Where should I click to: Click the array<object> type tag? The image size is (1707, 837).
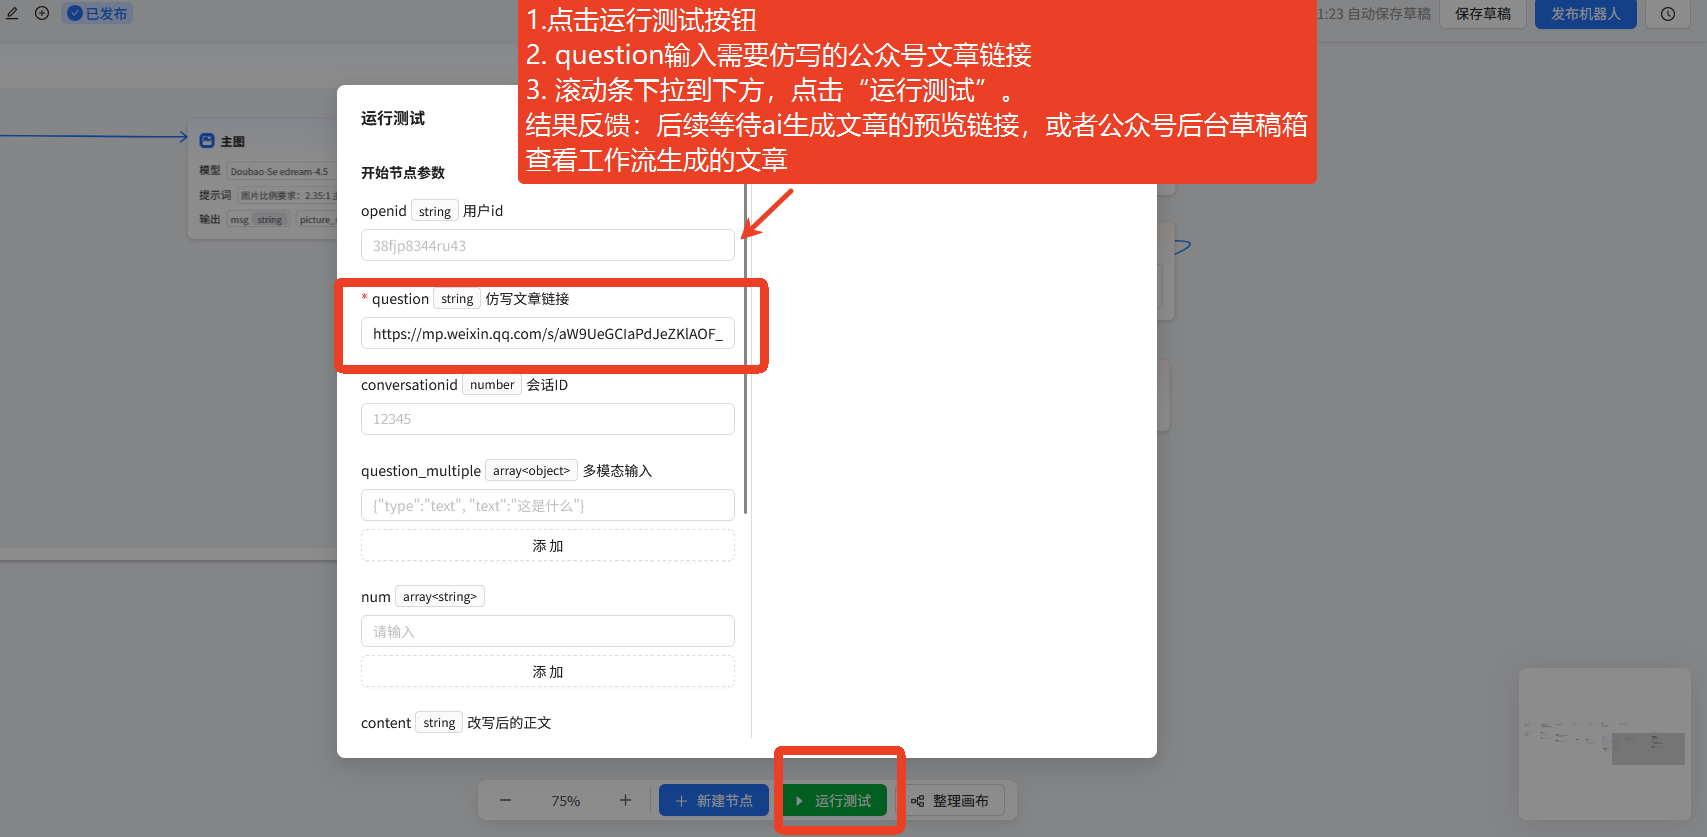pos(531,470)
